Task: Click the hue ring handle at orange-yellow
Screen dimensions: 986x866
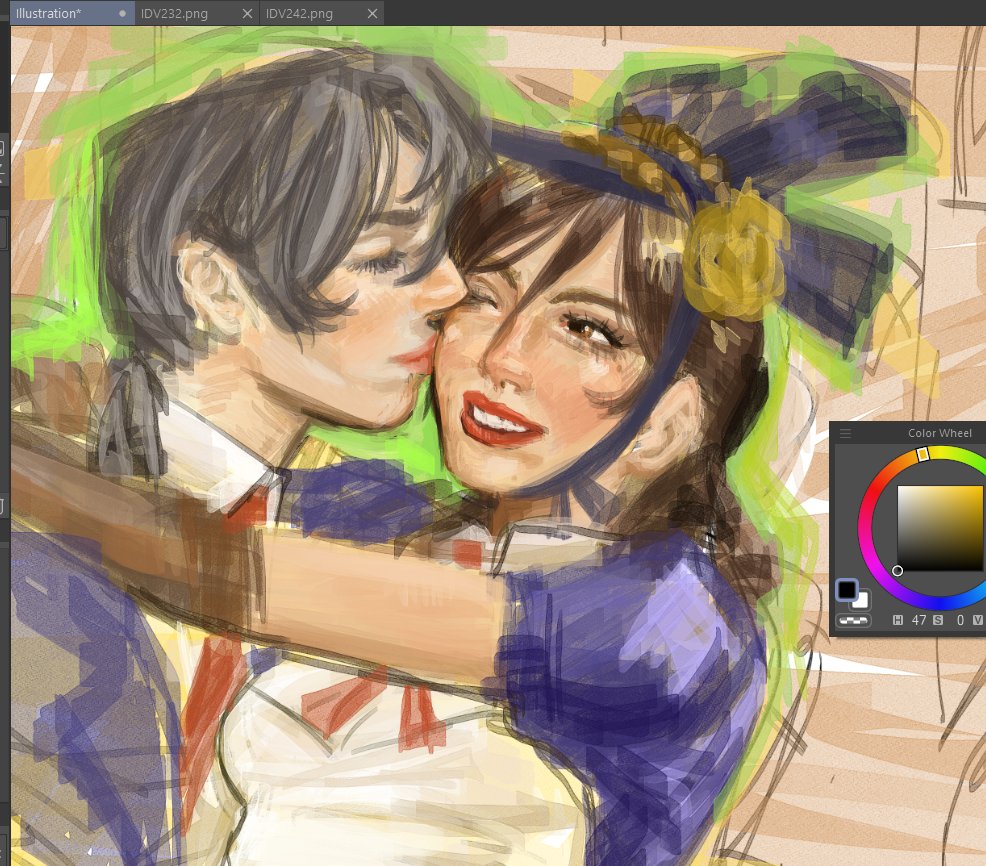Action: pyautogui.click(x=922, y=454)
